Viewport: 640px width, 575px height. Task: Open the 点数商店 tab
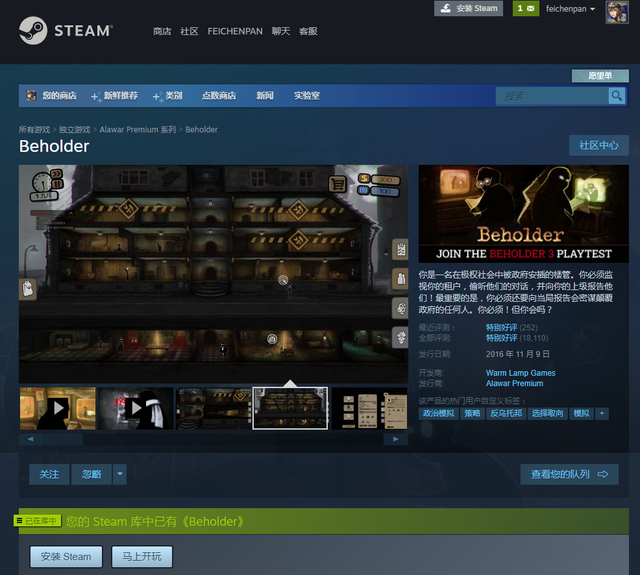coord(219,96)
